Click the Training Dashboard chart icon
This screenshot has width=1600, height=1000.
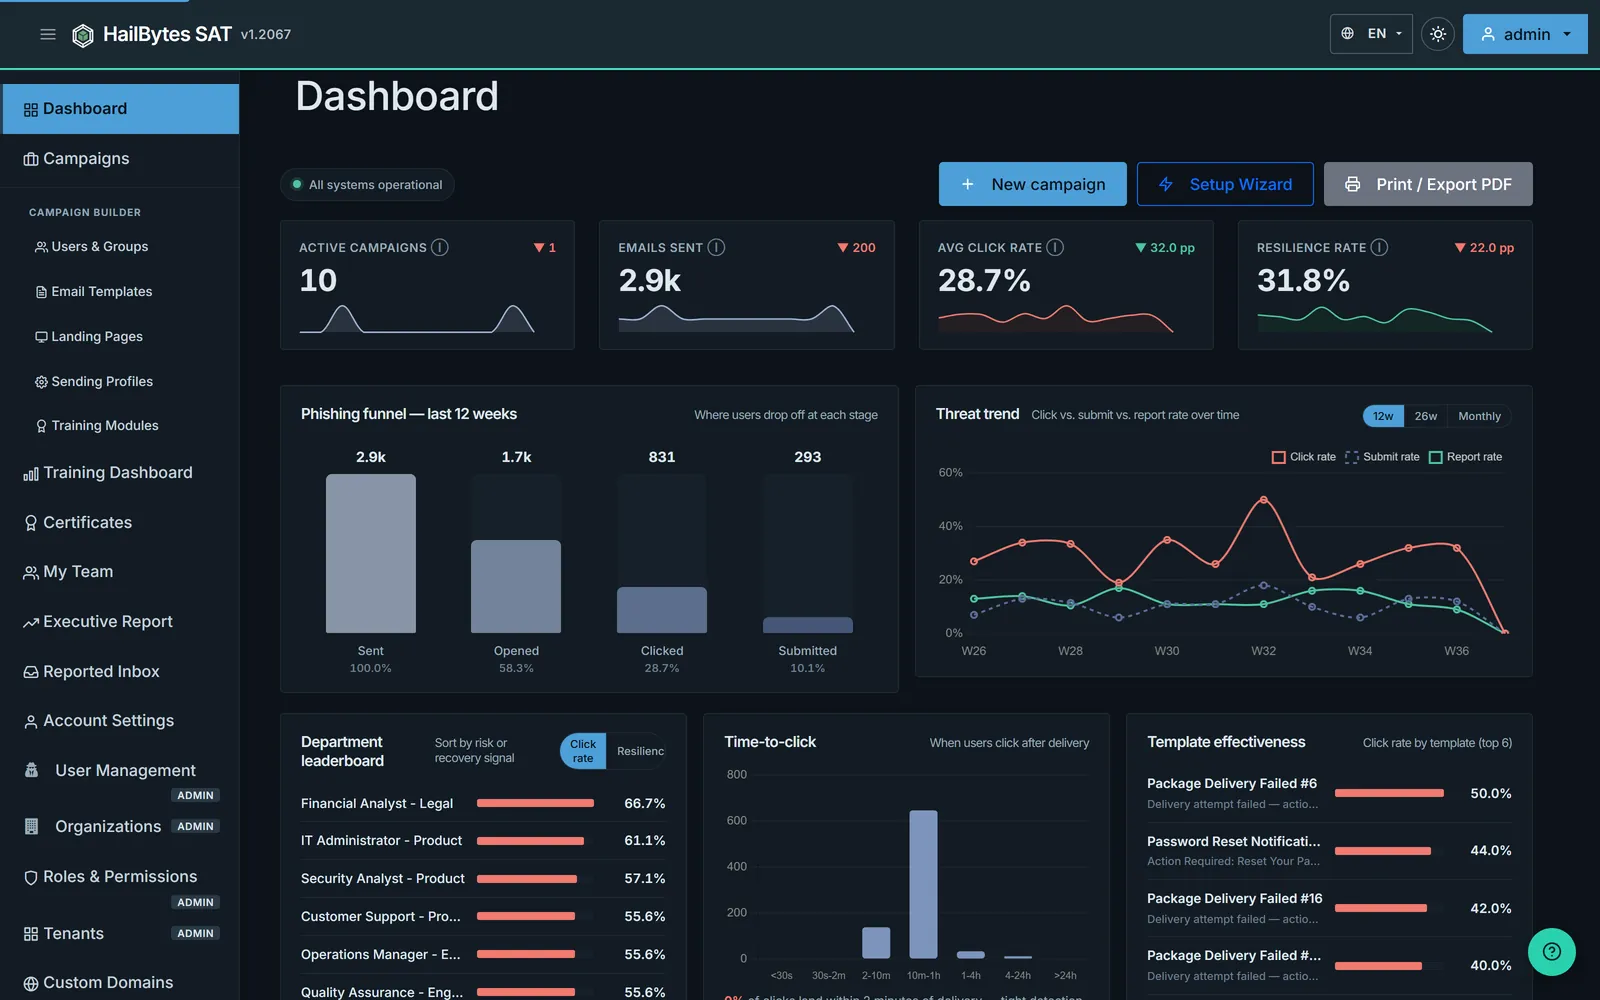[31, 474]
